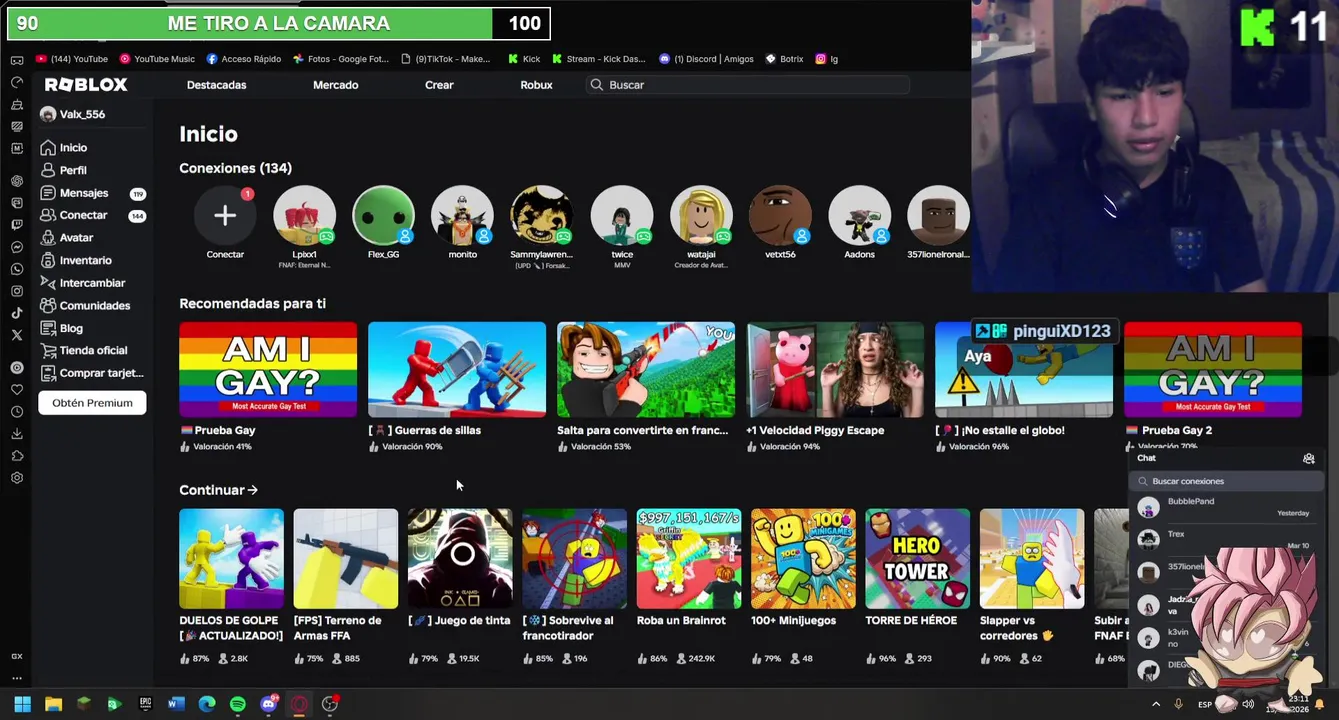Open Lpixx1 connection avatar
The width and height of the screenshot is (1339, 720).
pos(304,215)
